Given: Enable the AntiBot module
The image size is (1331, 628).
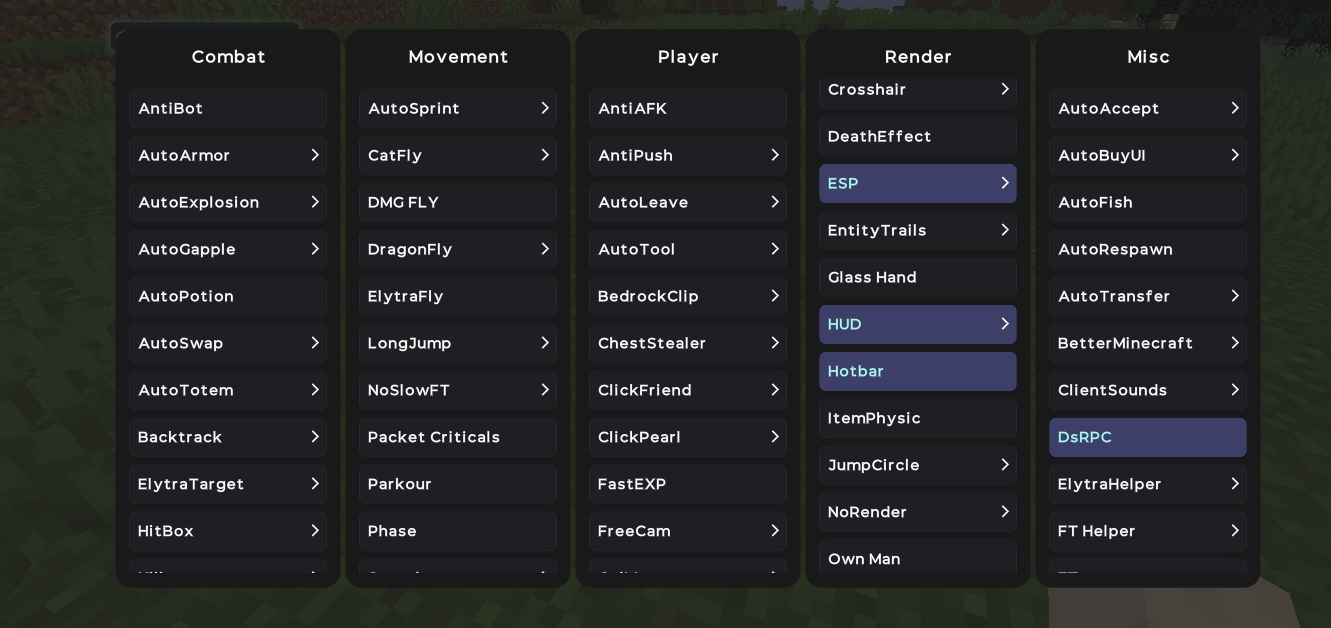Looking at the screenshot, I should click(227, 108).
